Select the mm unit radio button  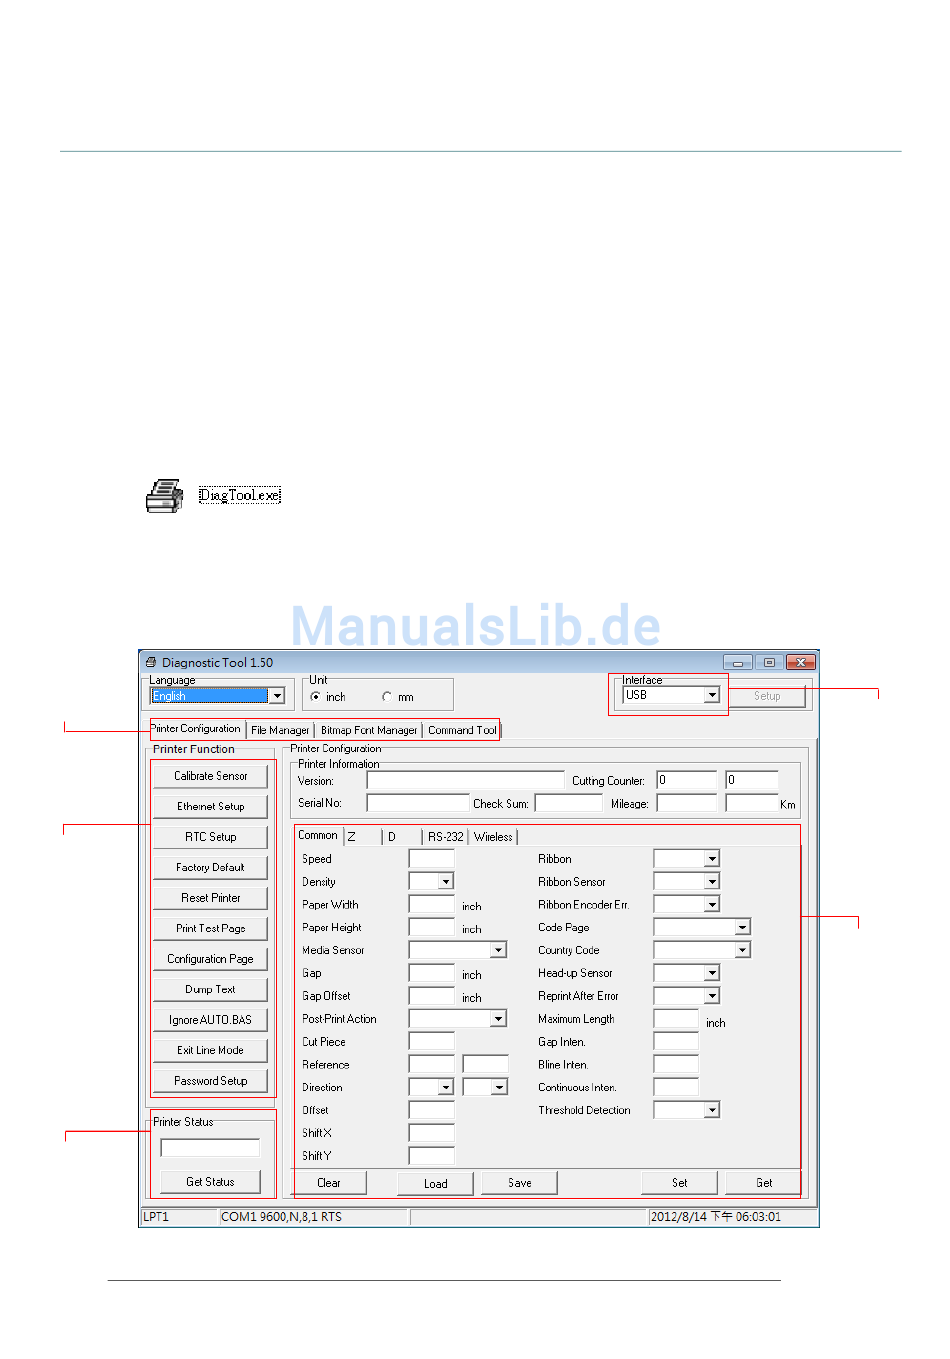(387, 697)
